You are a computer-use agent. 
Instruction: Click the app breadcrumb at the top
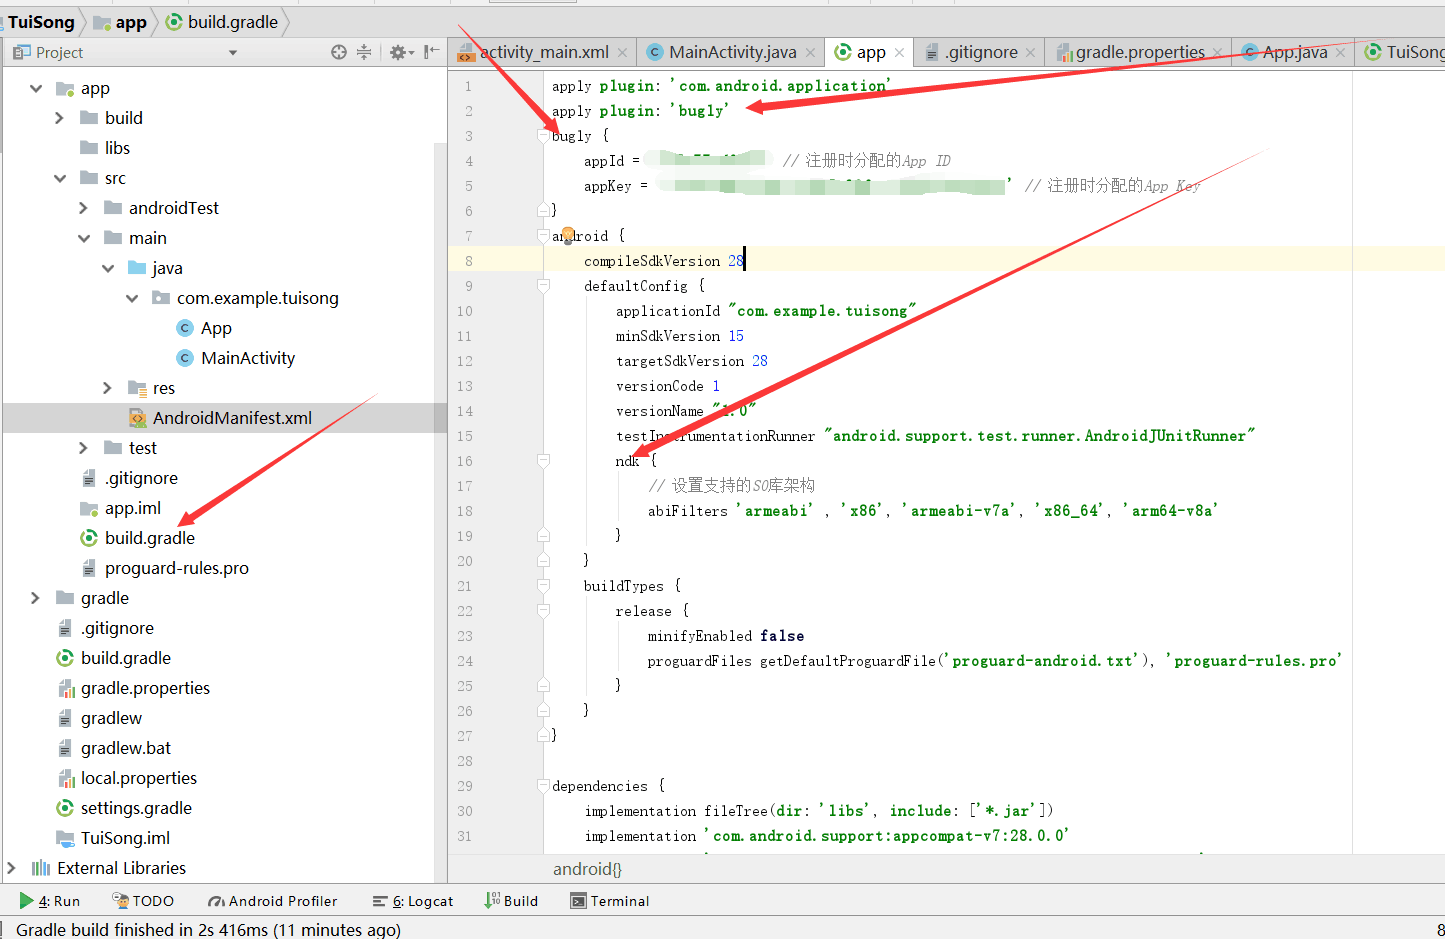pos(130,21)
